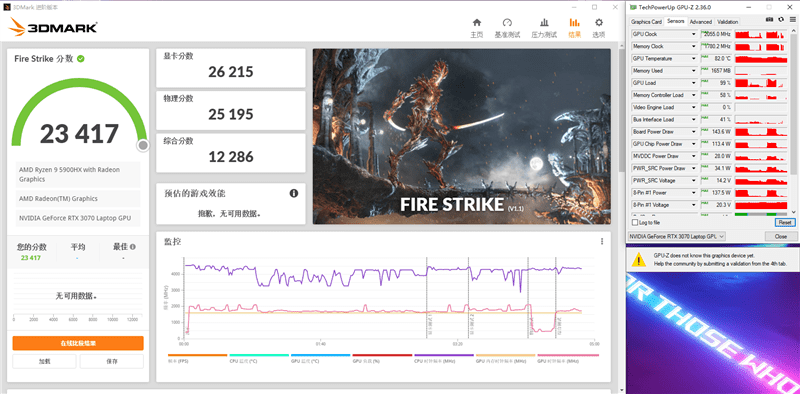
Task: Click the GPU-Z screenshot camera icon
Action: click(769, 19)
